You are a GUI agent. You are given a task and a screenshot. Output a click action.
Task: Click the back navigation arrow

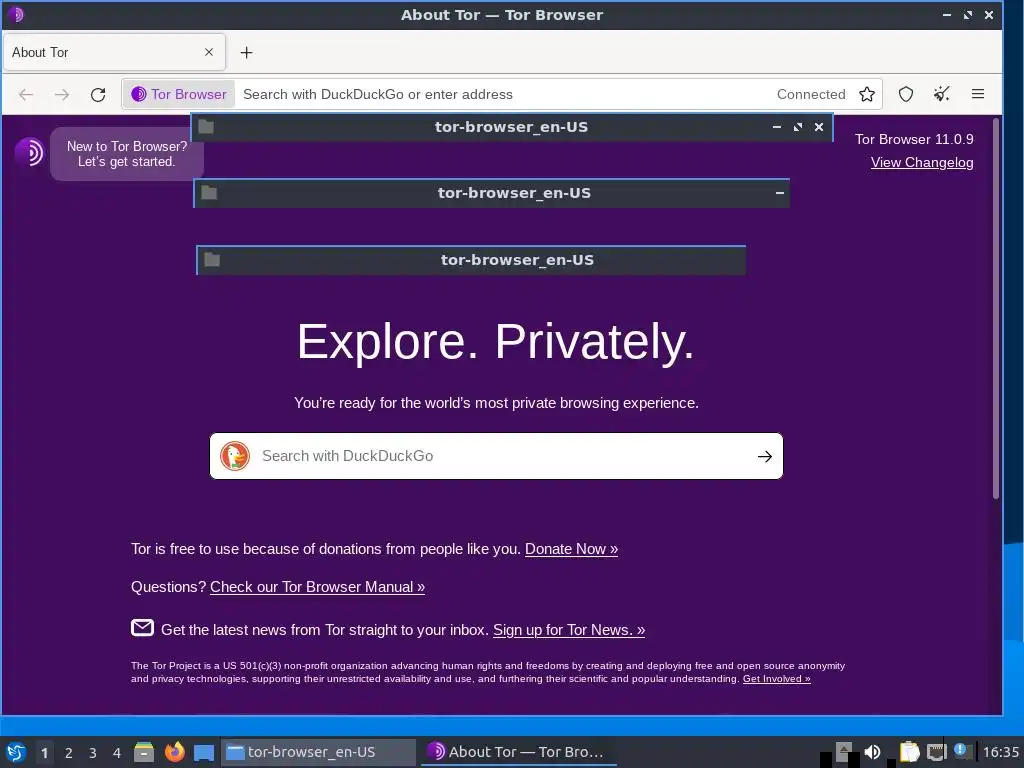26,95
